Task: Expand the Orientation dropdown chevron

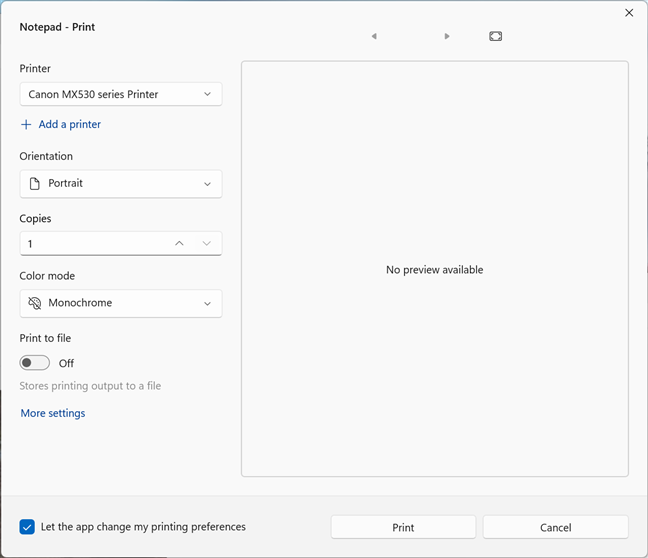Action: (x=208, y=184)
